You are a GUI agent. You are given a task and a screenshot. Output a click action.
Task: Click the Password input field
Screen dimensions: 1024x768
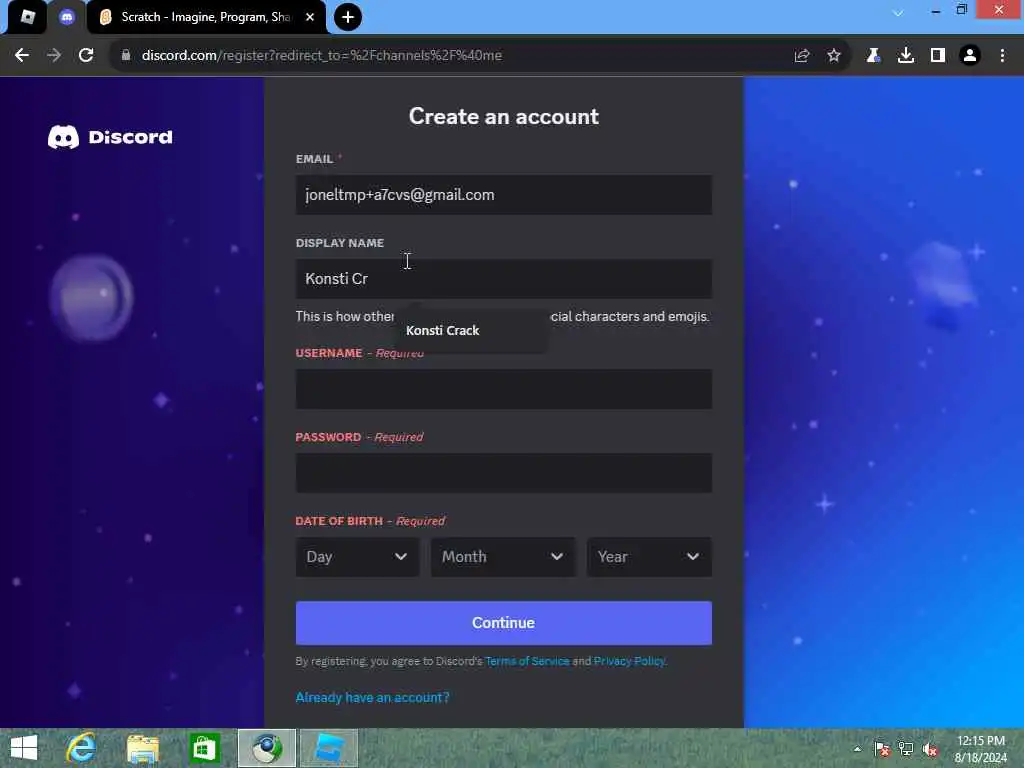click(504, 473)
